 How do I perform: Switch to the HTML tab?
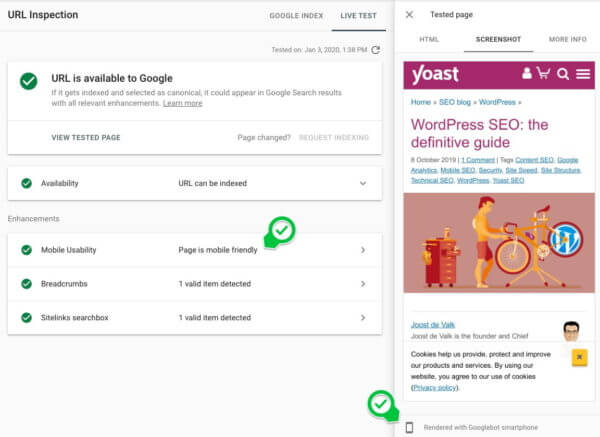(429, 39)
